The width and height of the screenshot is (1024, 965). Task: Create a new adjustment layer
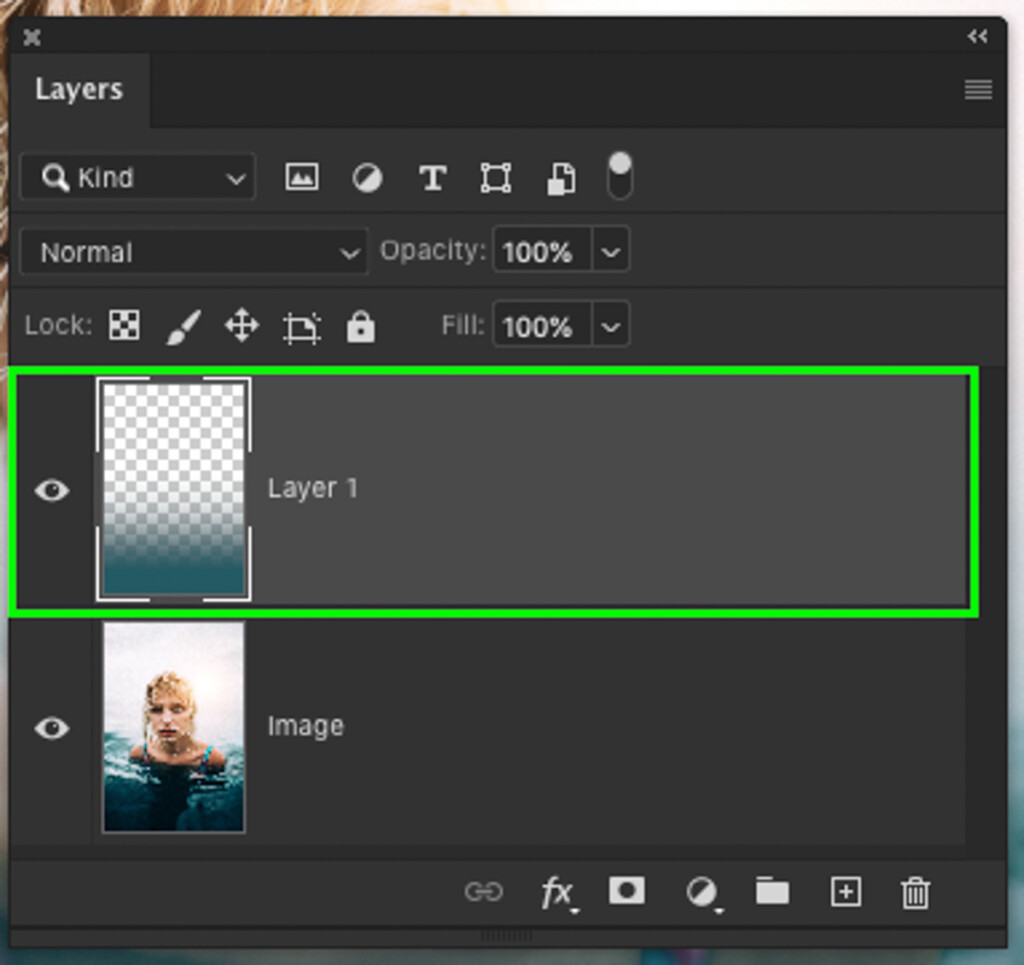tap(699, 891)
